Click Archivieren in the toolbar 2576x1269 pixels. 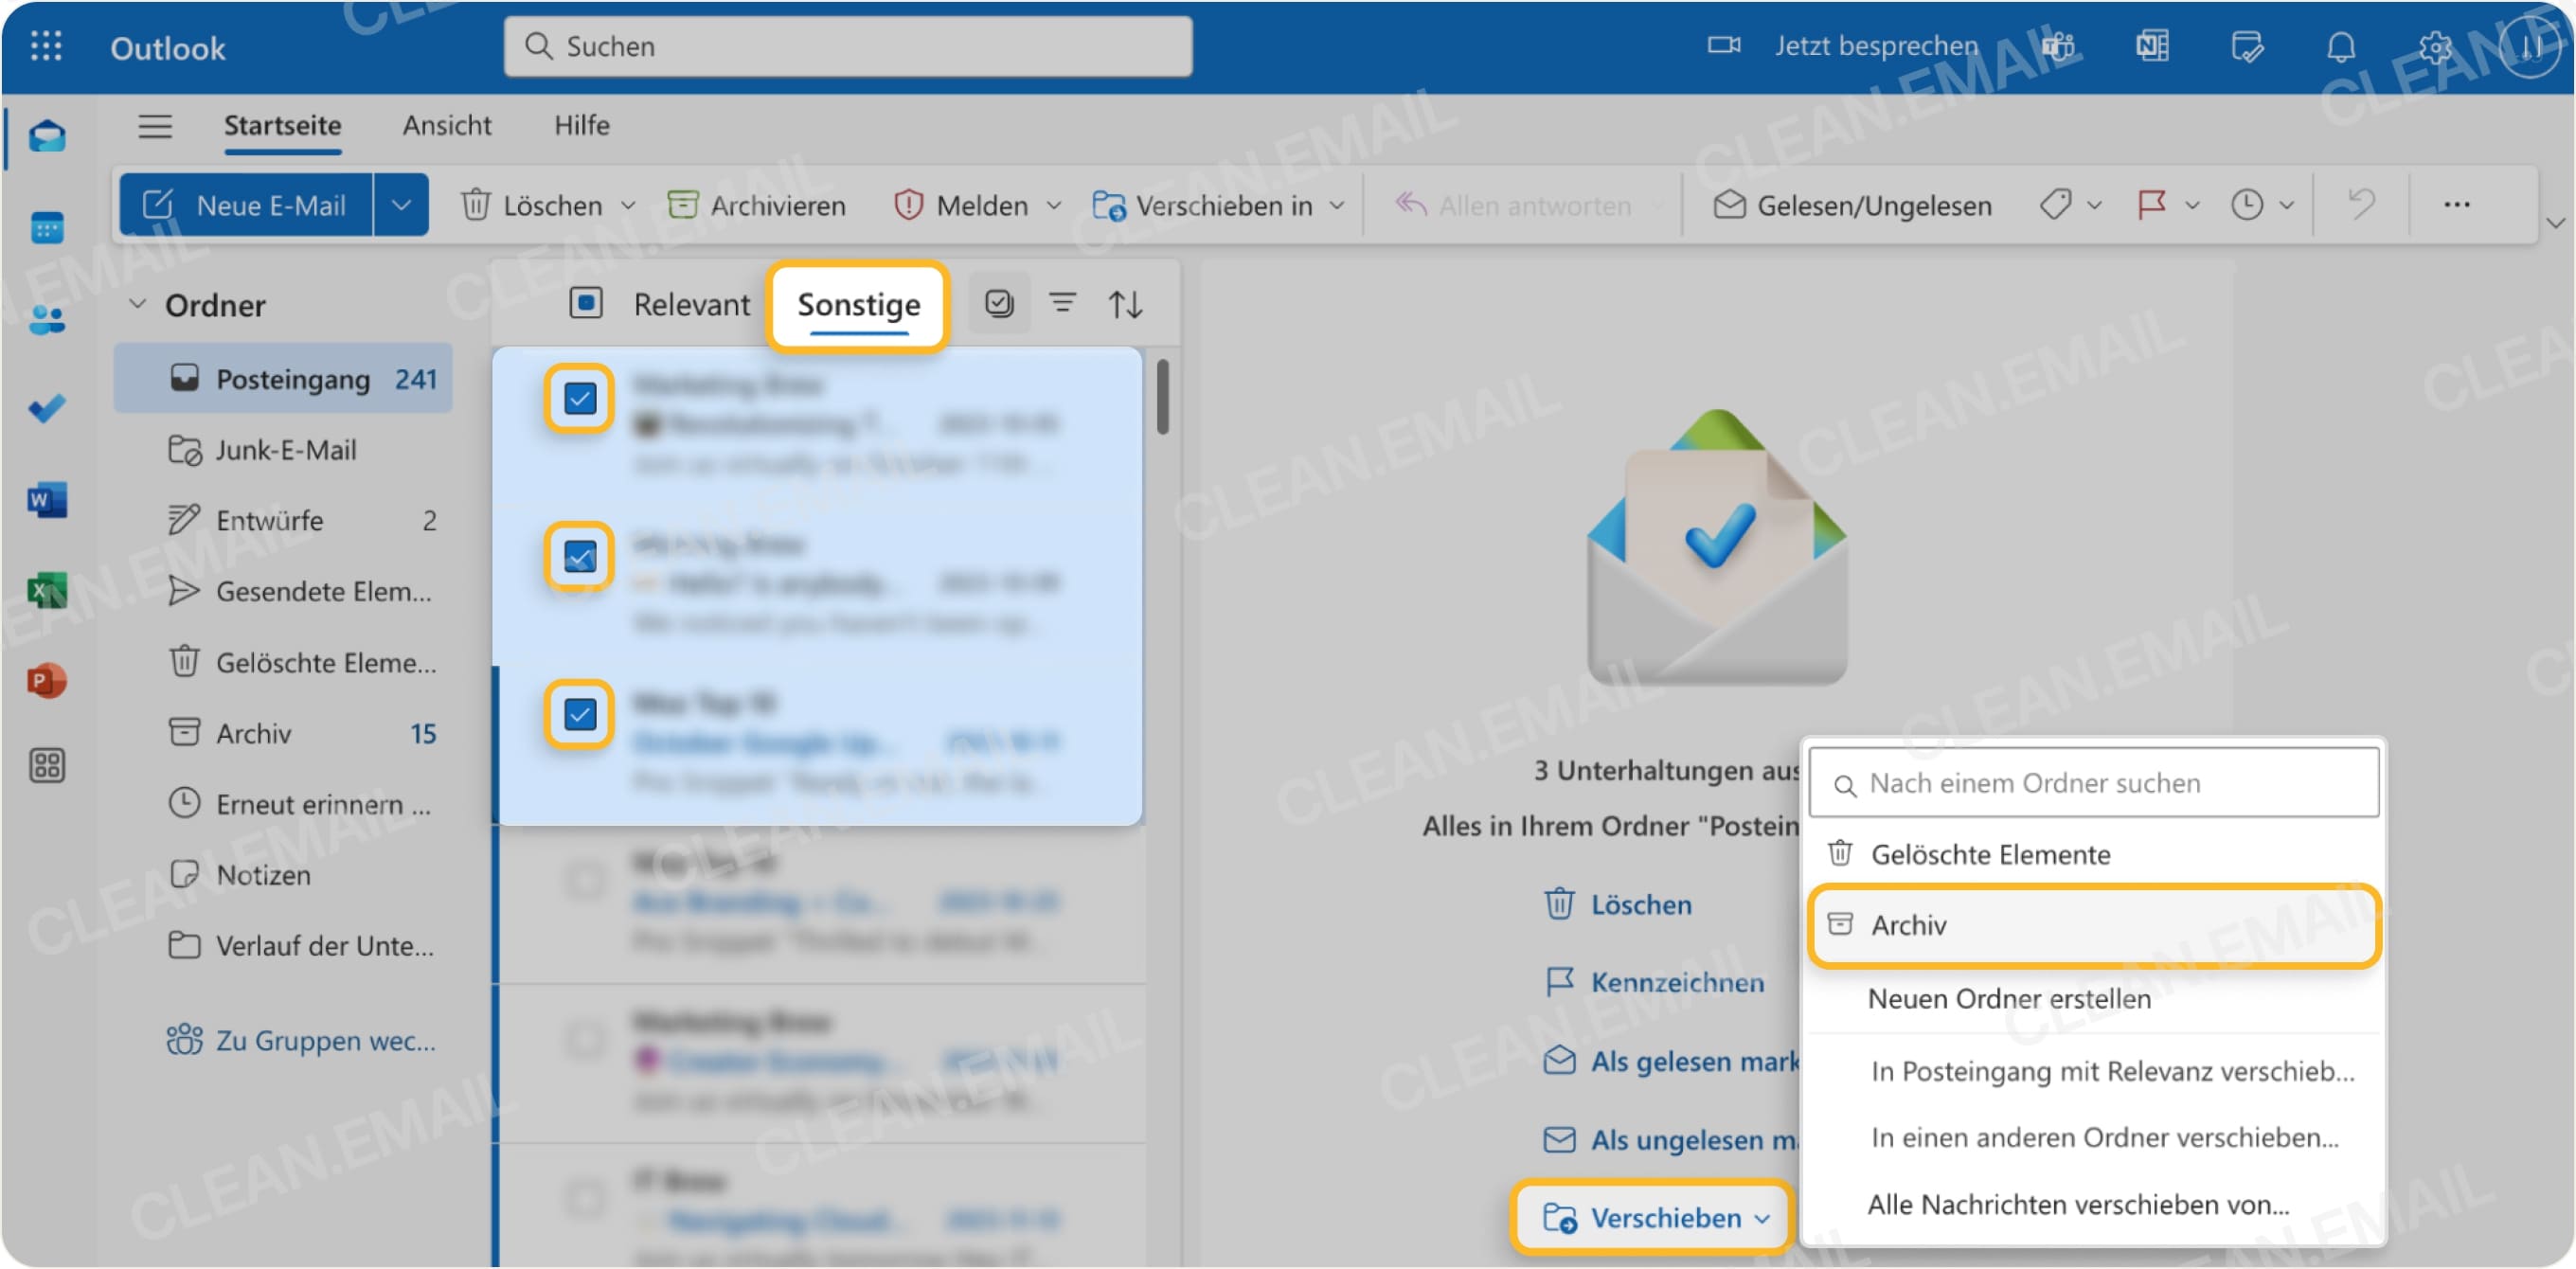[756, 206]
